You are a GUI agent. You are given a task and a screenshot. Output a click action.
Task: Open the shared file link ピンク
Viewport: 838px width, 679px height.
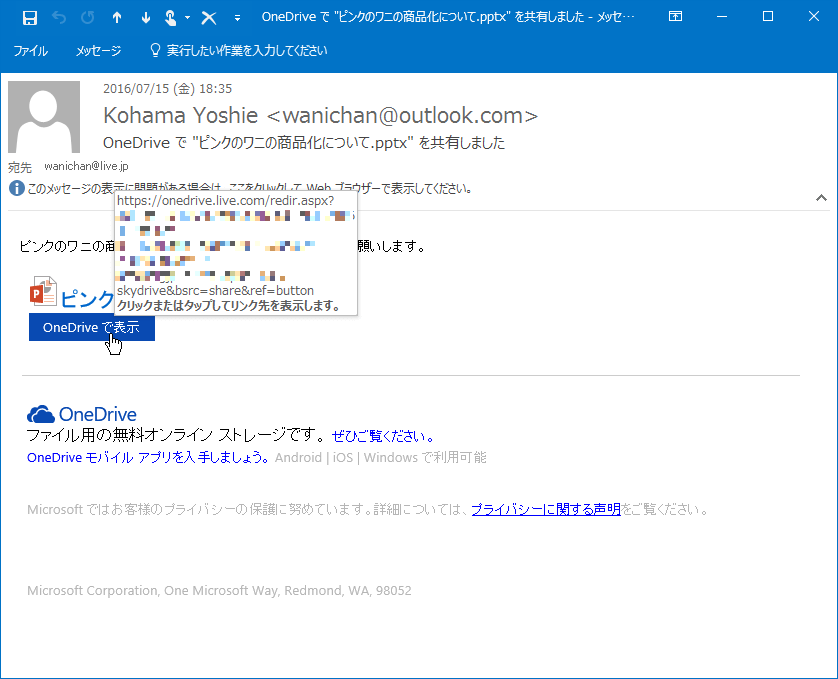tap(87, 299)
